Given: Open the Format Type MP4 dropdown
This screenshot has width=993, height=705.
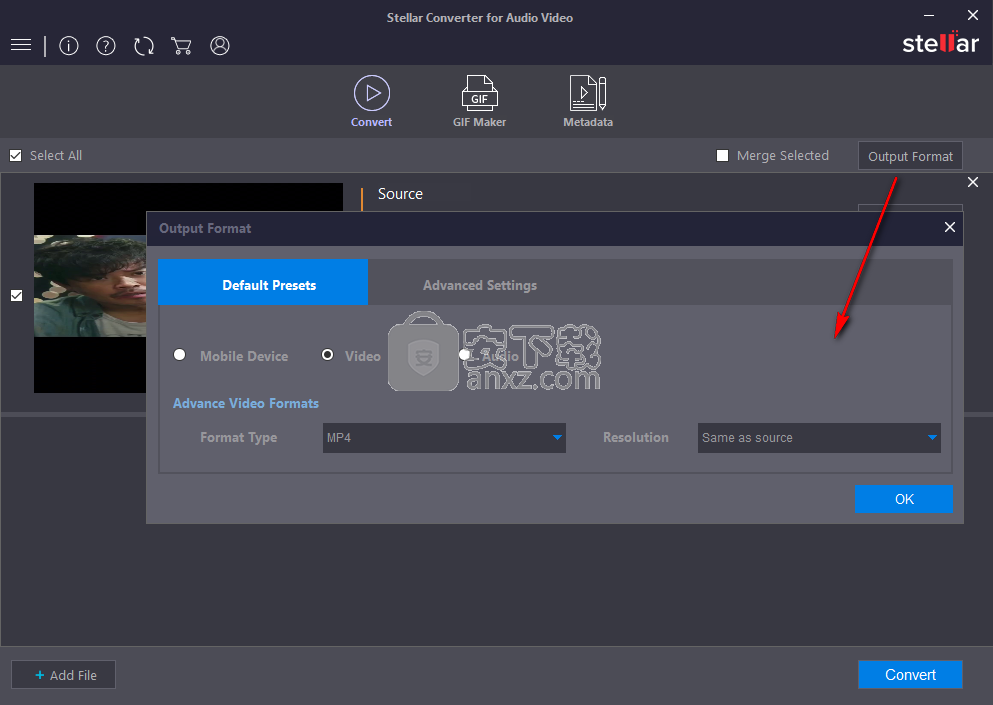Looking at the screenshot, I should pyautogui.click(x=444, y=438).
